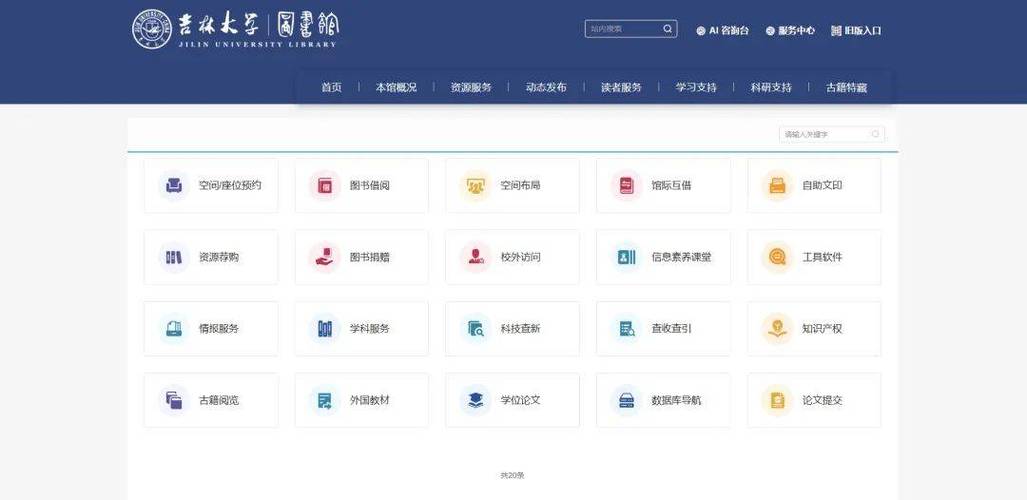
Task: Open the 学习支持 menu
Action: [x=696, y=87]
